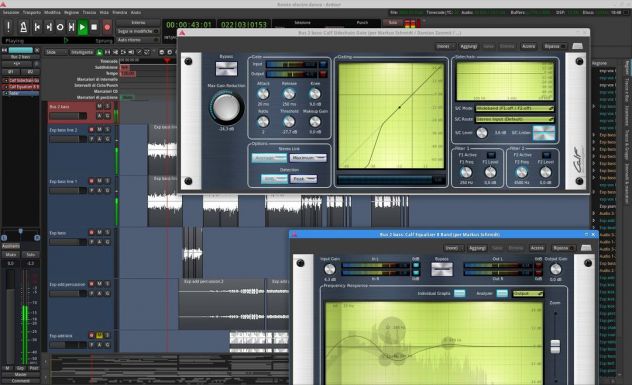Toggle Auto ritorno button
Image resolution: width=632 pixels, height=385 pixels.
click(x=138, y=40)
